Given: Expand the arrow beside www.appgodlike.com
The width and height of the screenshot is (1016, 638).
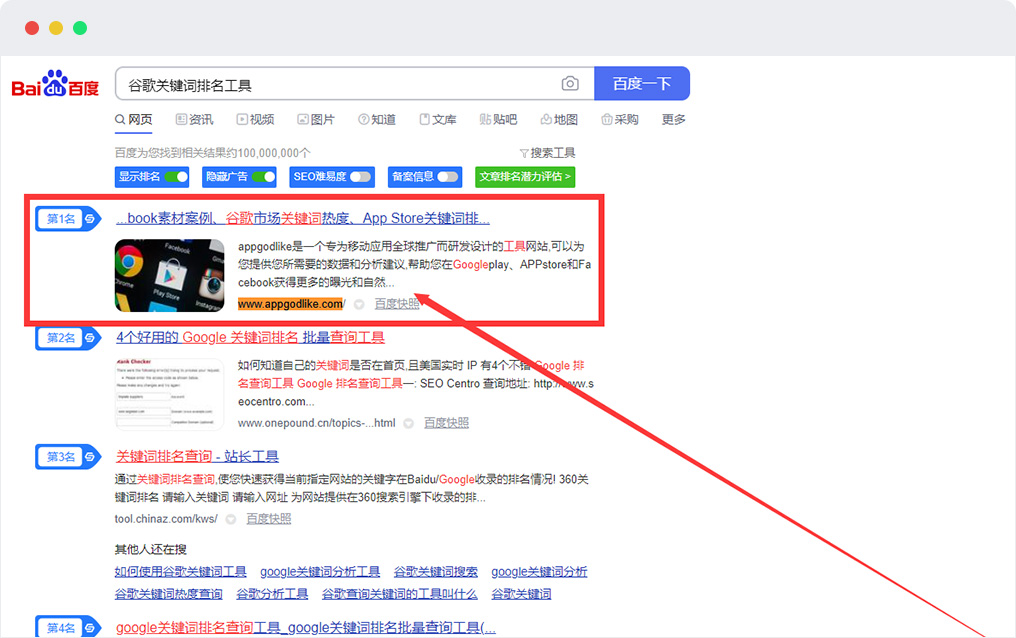Looking at the screenshot, I should click(359, 304).
